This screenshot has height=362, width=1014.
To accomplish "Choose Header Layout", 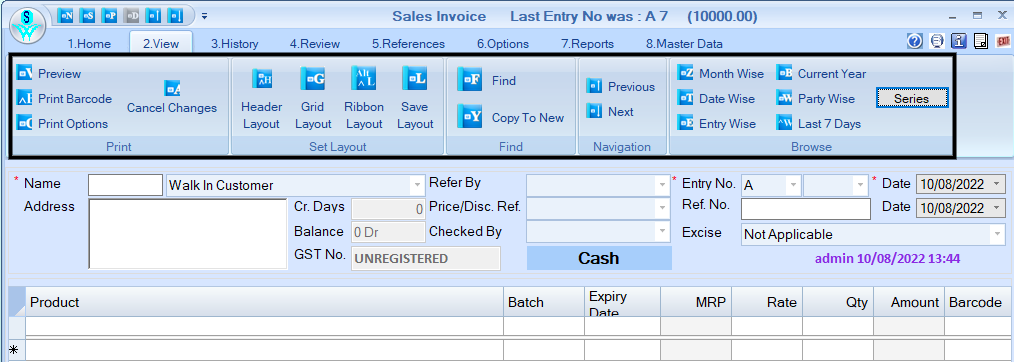I will click(x=261, y=98).
